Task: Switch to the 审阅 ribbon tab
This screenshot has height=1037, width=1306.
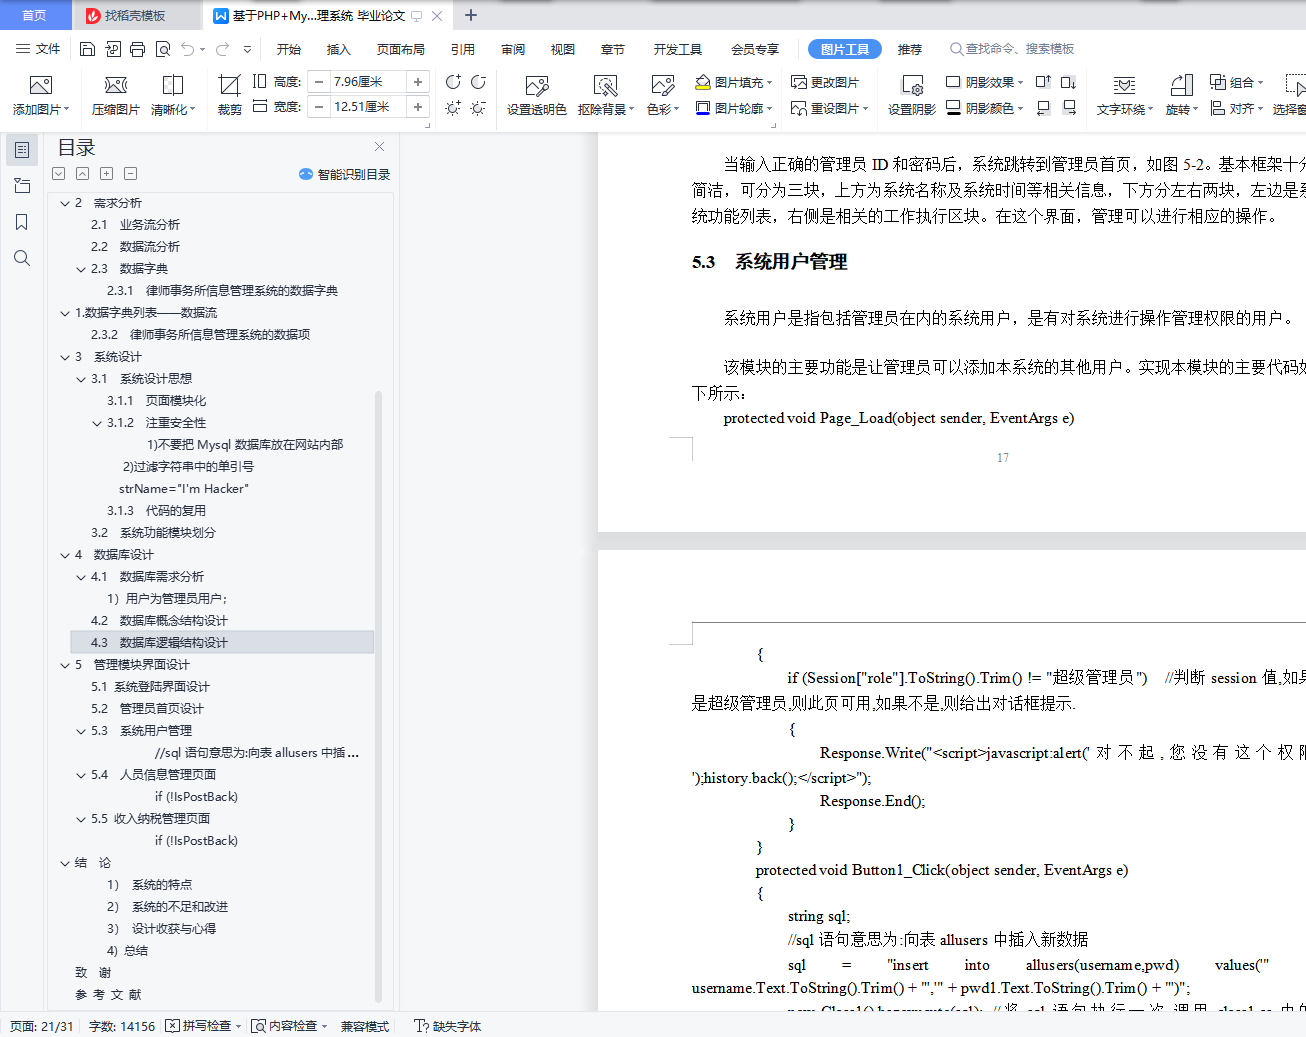Action: pyautogui.click(x=513, y=49)
